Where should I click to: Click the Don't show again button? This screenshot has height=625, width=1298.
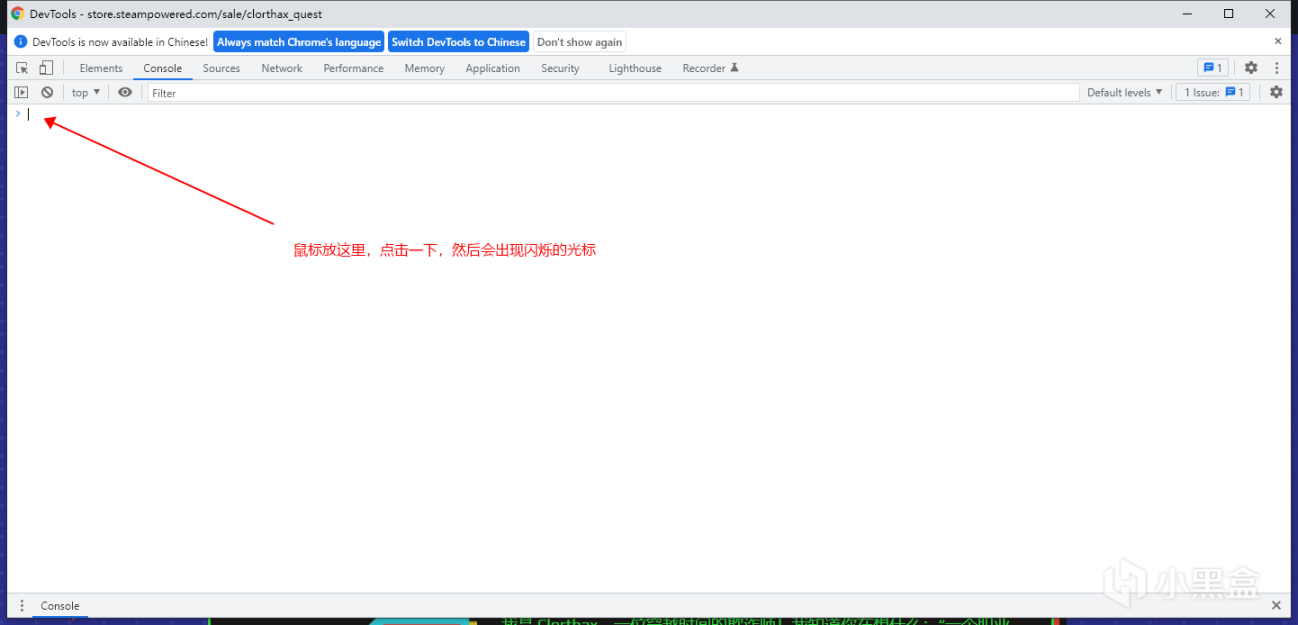click(579, 42)
